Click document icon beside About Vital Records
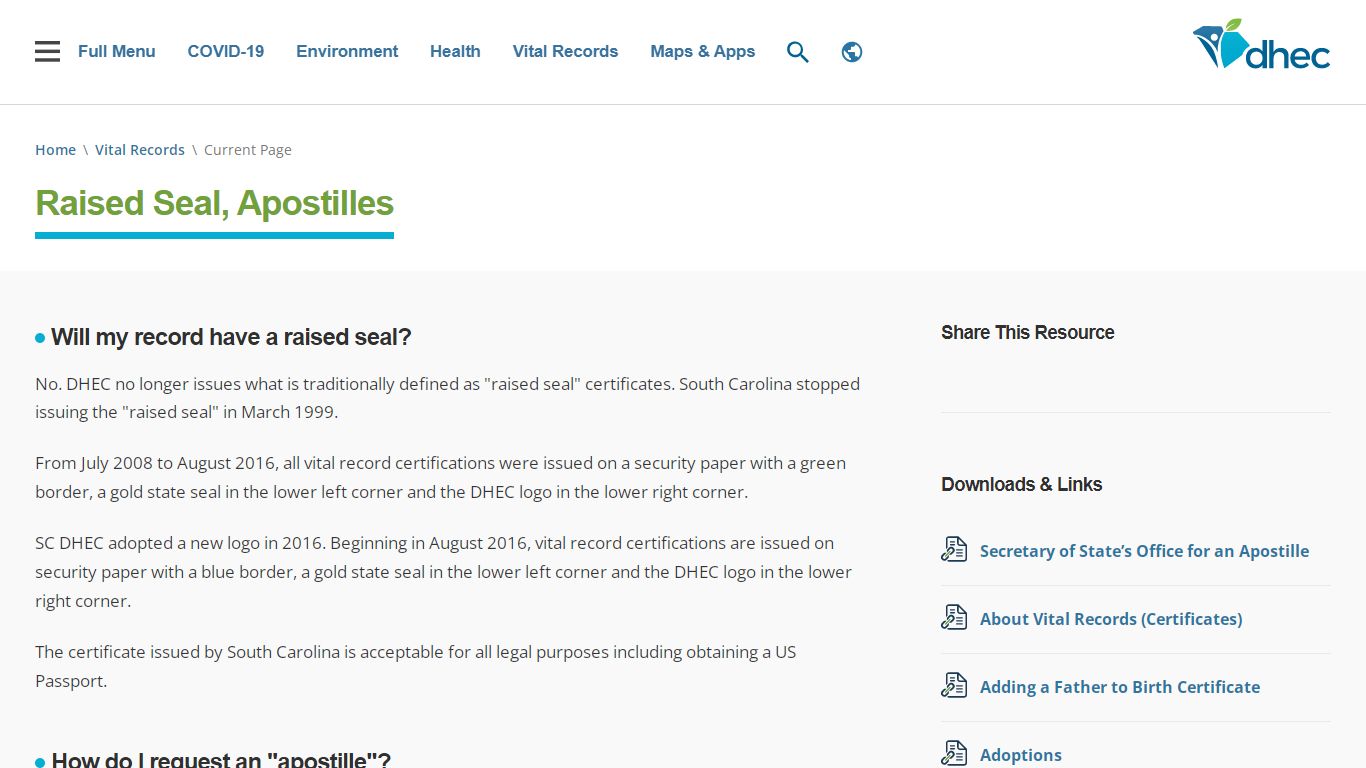1366x768 pixels. (x=954, y=618)
